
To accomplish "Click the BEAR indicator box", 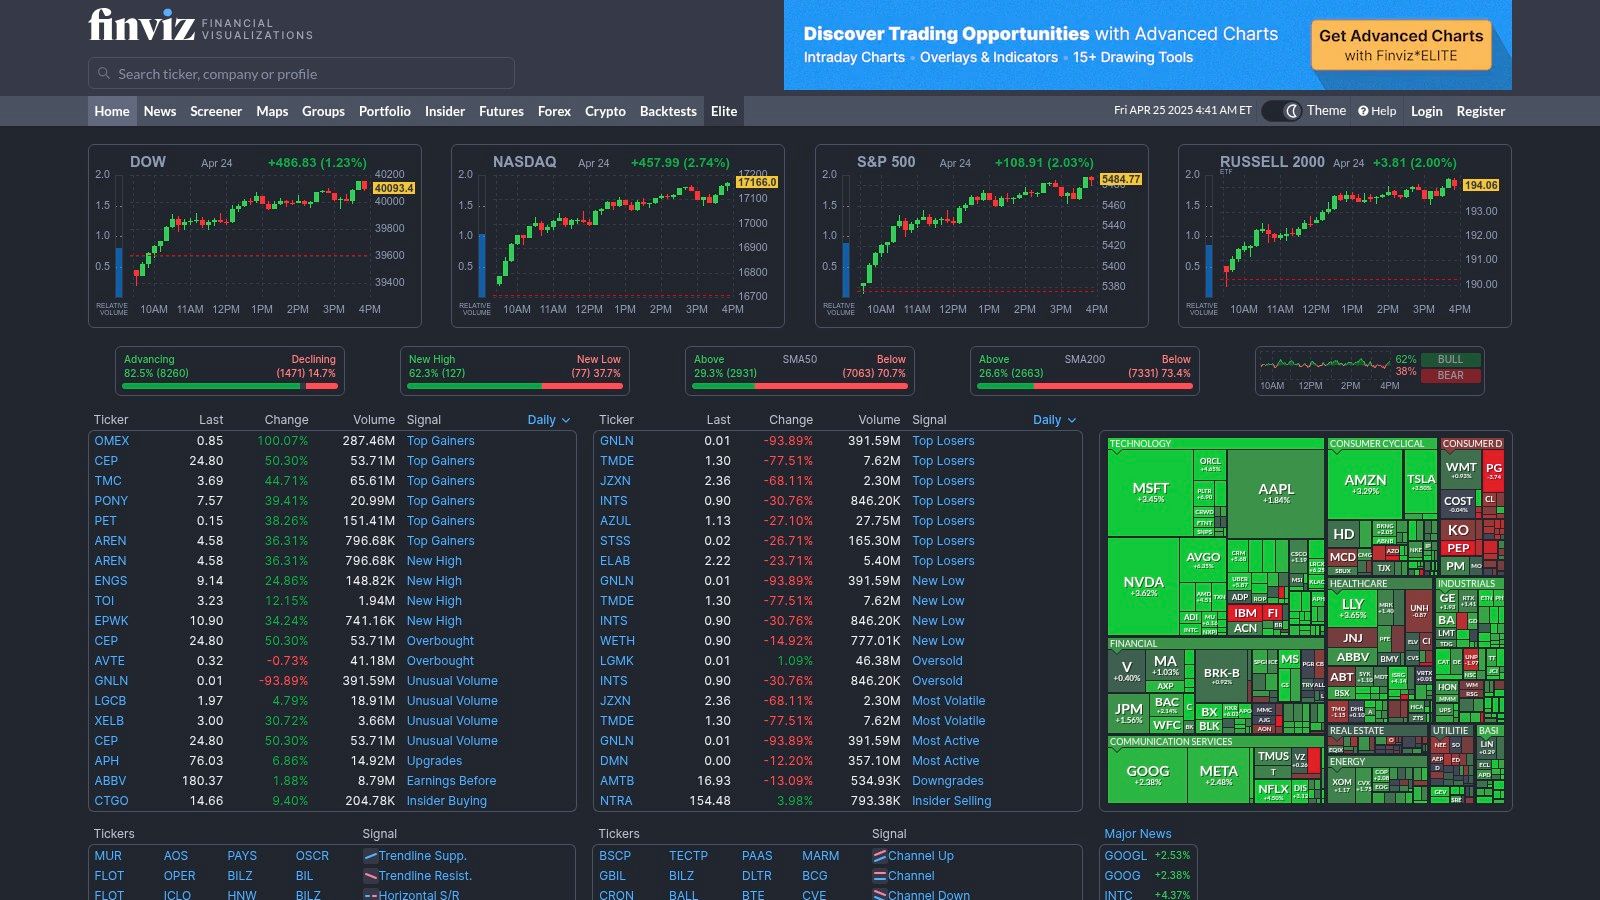I will coord(1450,376).
